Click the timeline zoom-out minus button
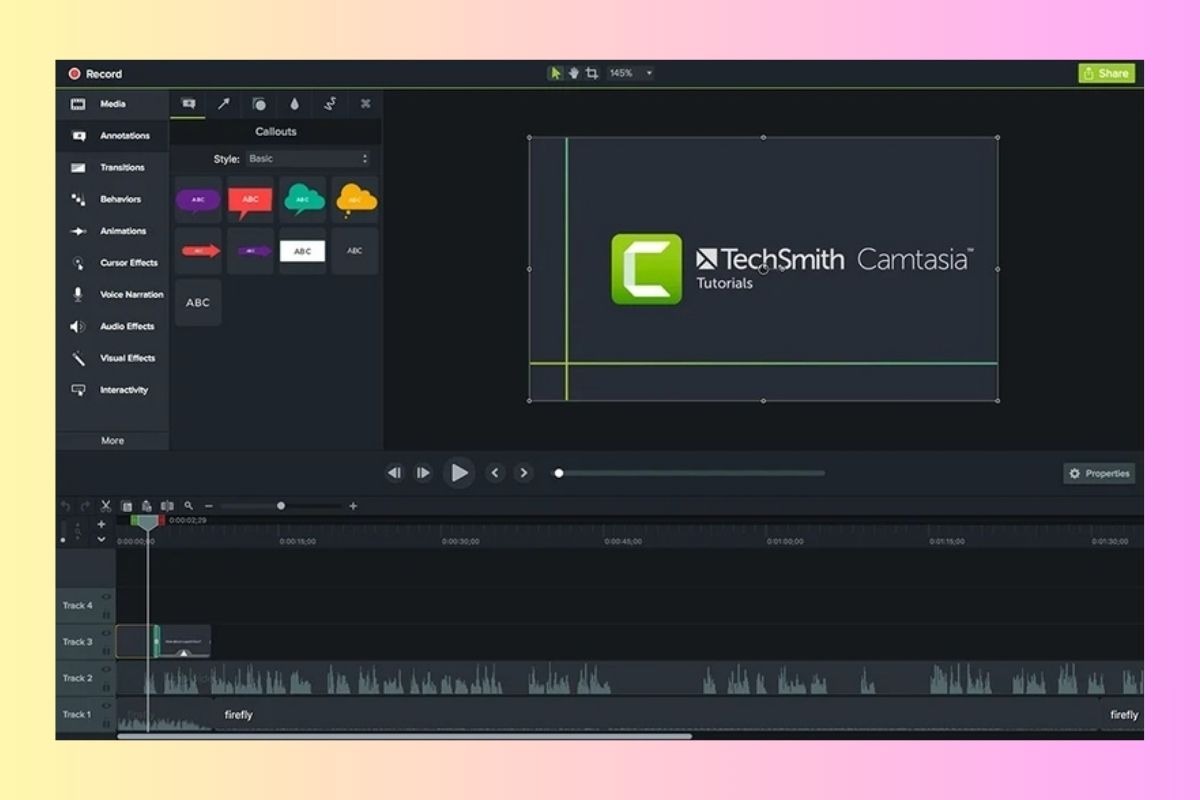This screenshot has width=1200, height=800. coord(208,506)
